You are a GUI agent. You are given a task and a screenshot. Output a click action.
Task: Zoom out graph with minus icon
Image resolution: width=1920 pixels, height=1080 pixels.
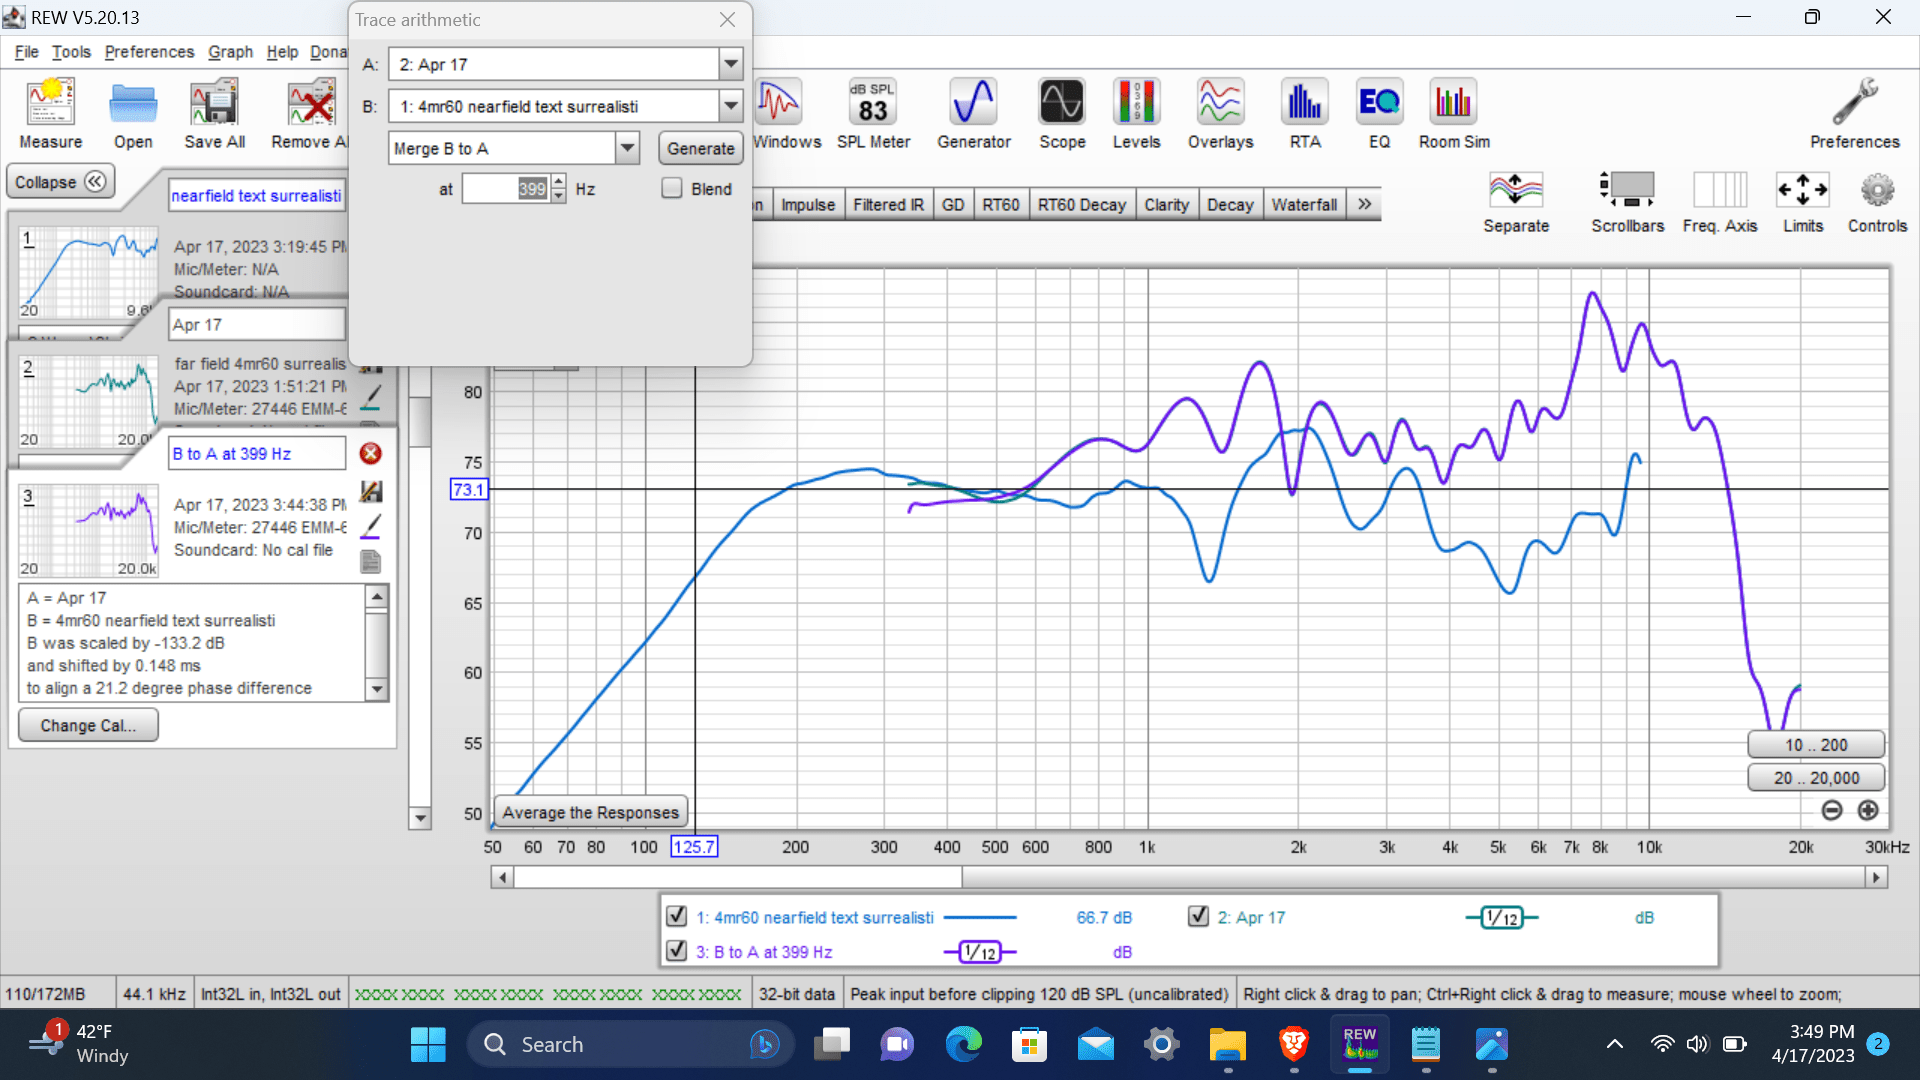coord(1832,810)
